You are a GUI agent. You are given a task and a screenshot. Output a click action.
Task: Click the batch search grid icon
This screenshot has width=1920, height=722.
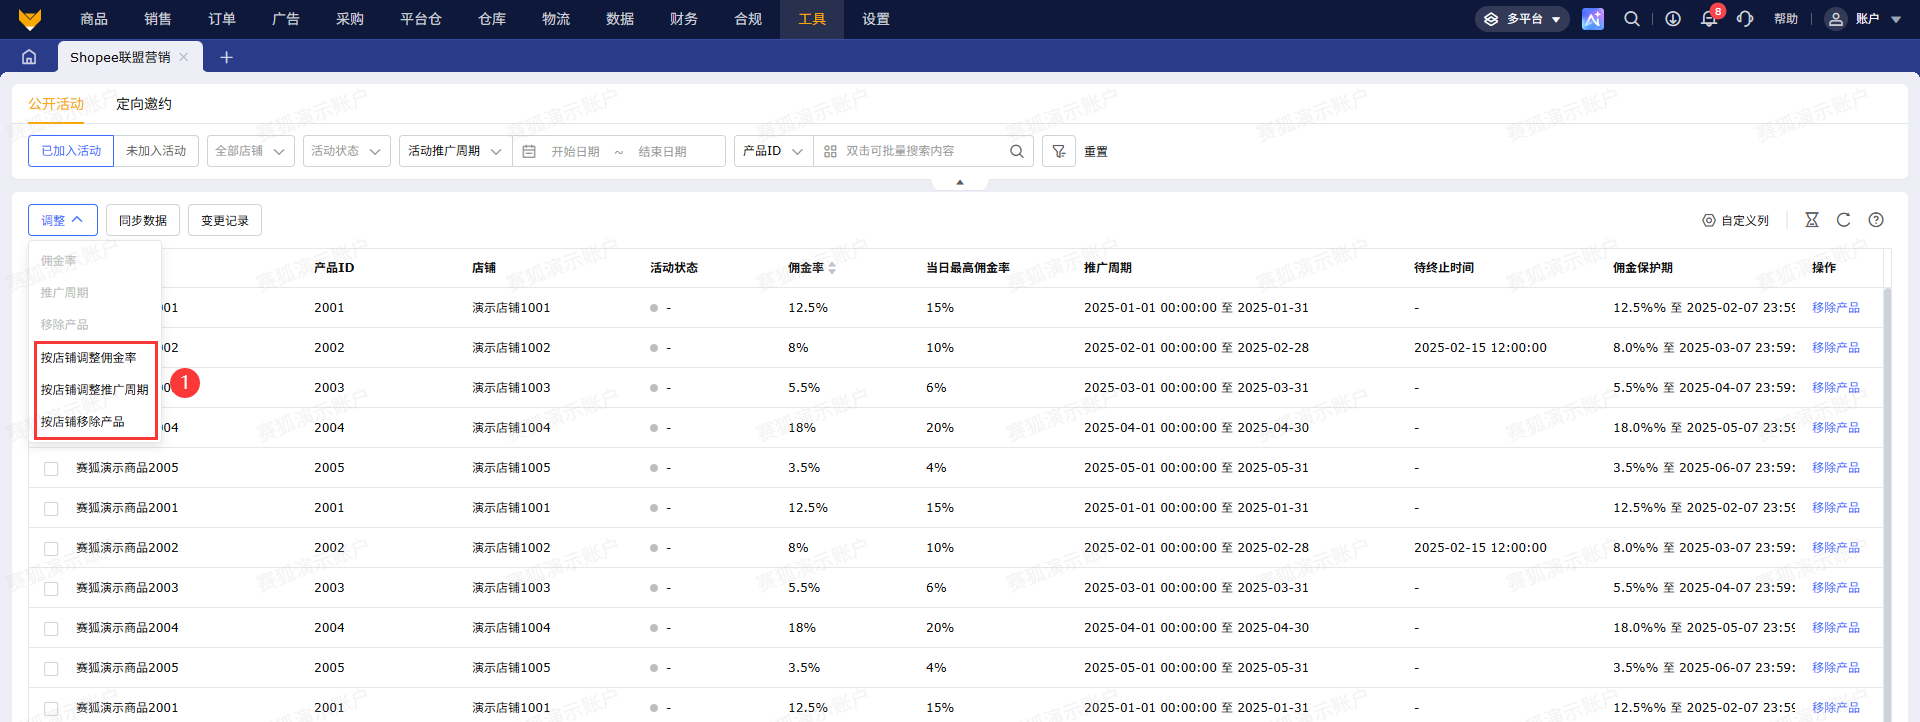point(830,151)
